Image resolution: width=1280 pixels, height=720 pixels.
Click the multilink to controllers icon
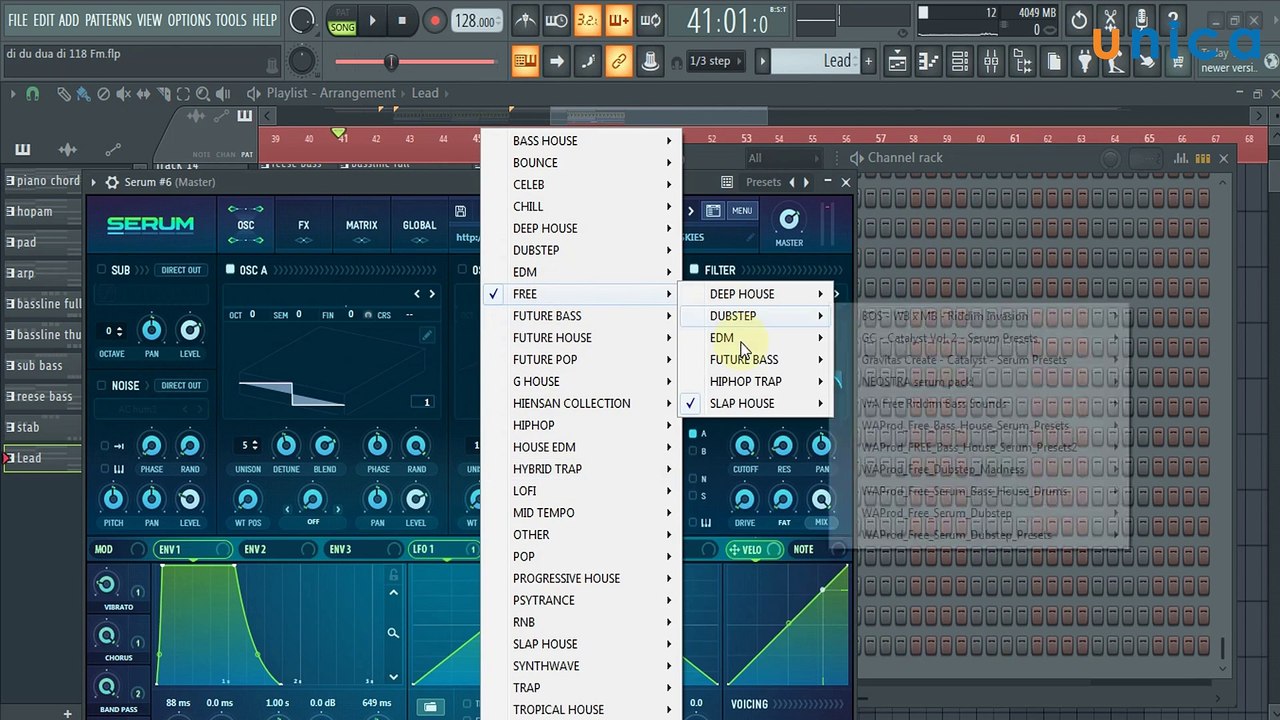650,61
